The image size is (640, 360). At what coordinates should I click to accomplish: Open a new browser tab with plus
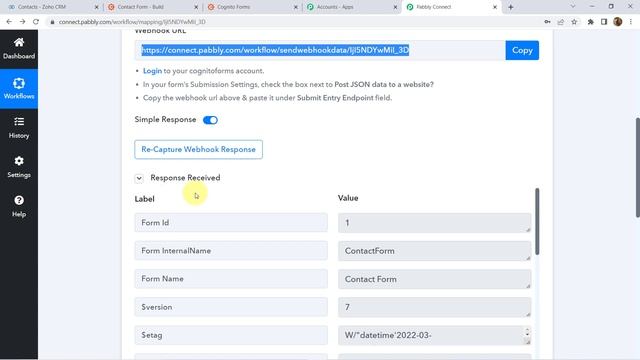(x=511, y=7)
